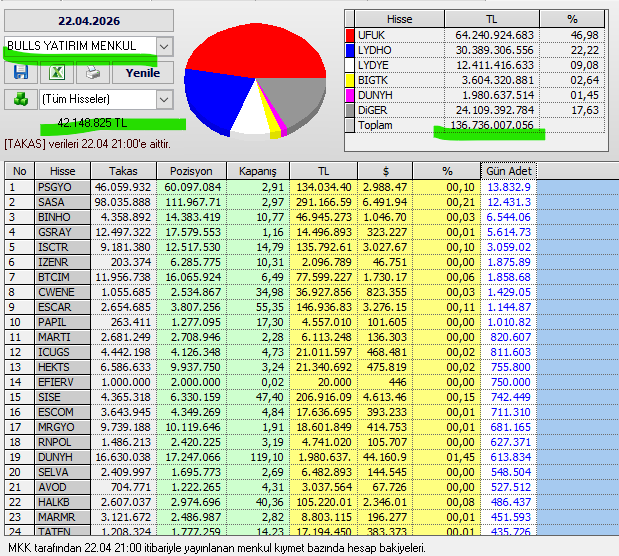
Task: Expand the (Tüm Hisseler) dropdown arrow
Action: pyautogui.click(x=164, y=99)
